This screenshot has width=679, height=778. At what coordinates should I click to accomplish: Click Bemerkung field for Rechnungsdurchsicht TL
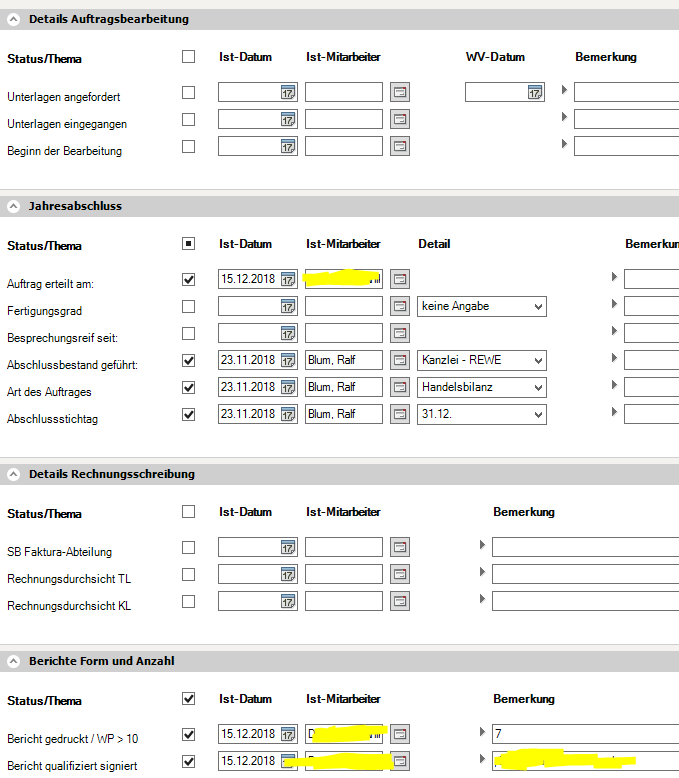[x=586, y=574]
